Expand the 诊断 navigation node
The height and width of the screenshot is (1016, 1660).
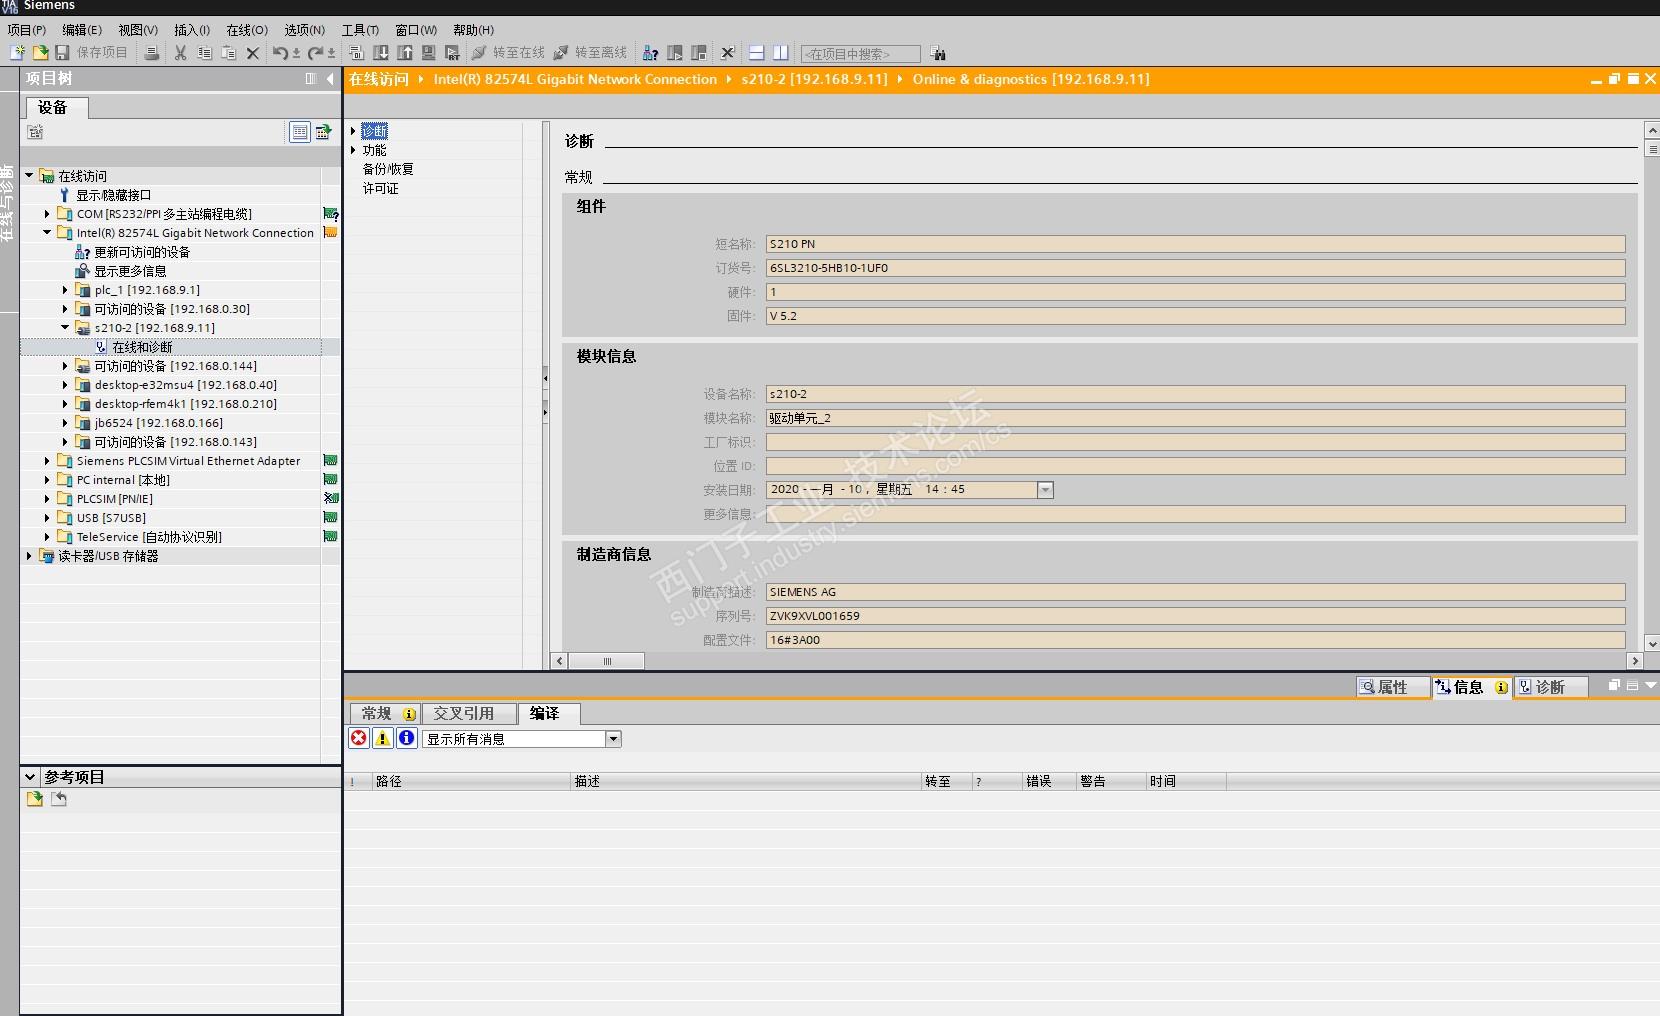click(x=353, y=131)
